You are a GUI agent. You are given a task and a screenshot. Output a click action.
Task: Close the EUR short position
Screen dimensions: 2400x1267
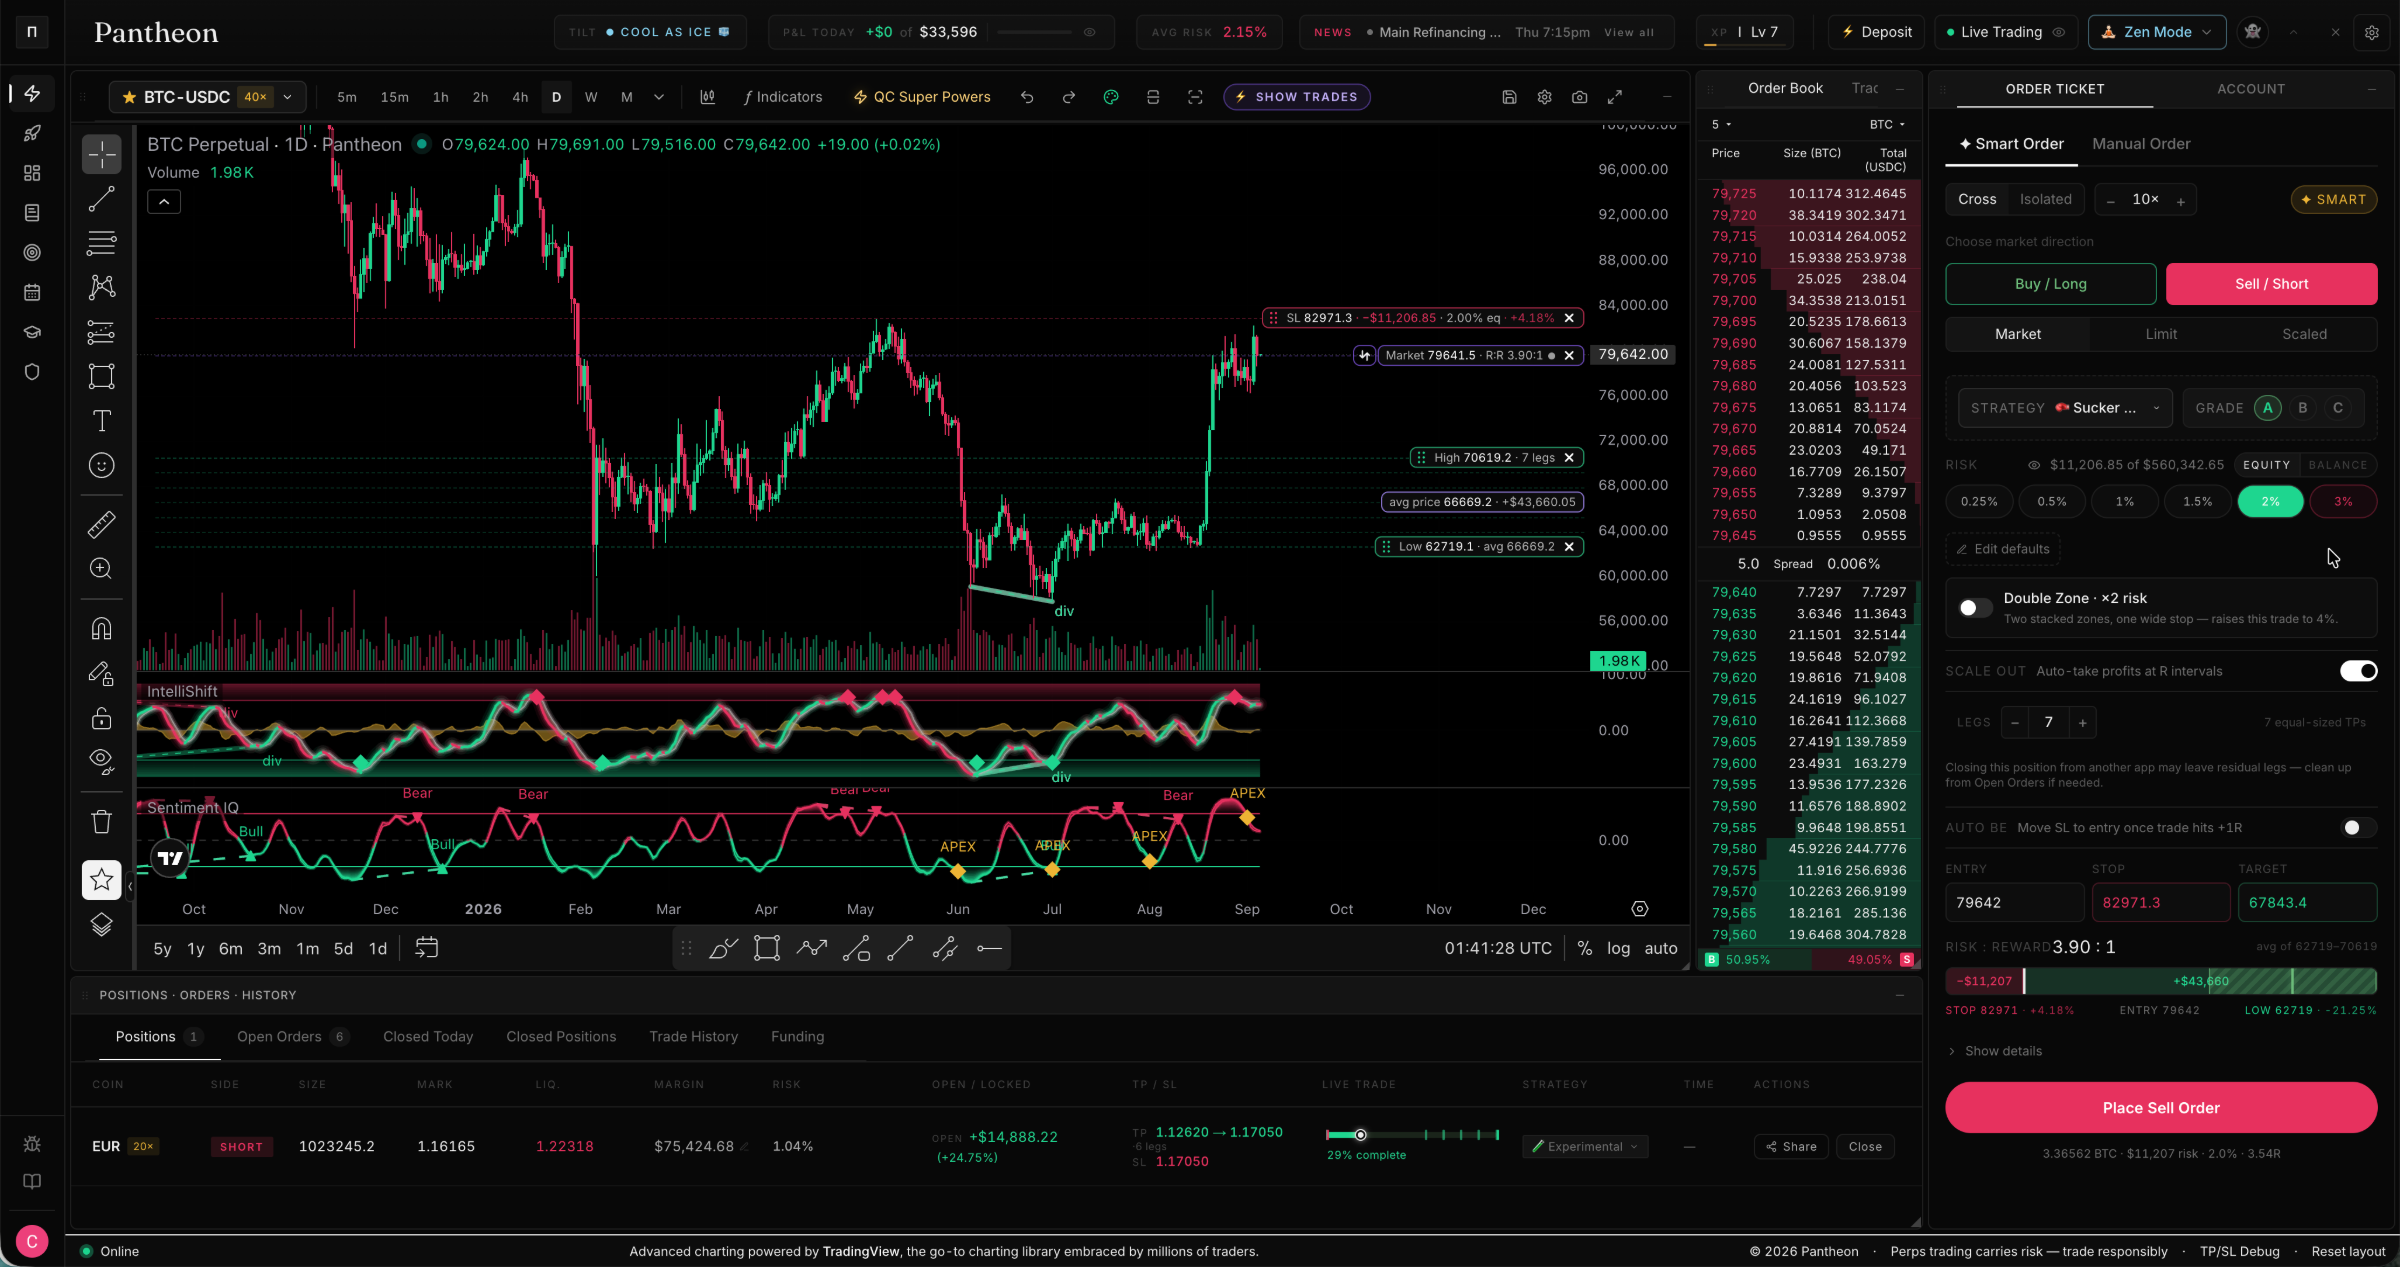(1865, 1147)
